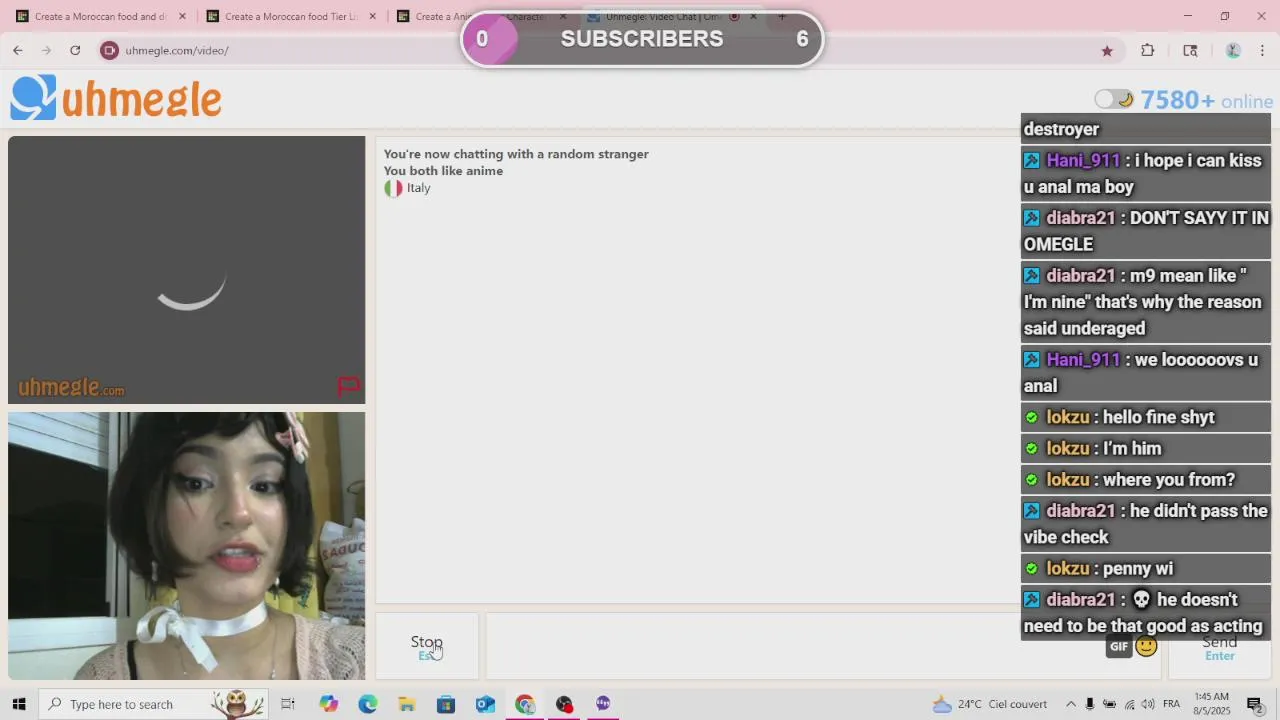Open Microsoft Store from the taskbar
The width and height of the screenshot is (1280, 720).
coord(446,704)
